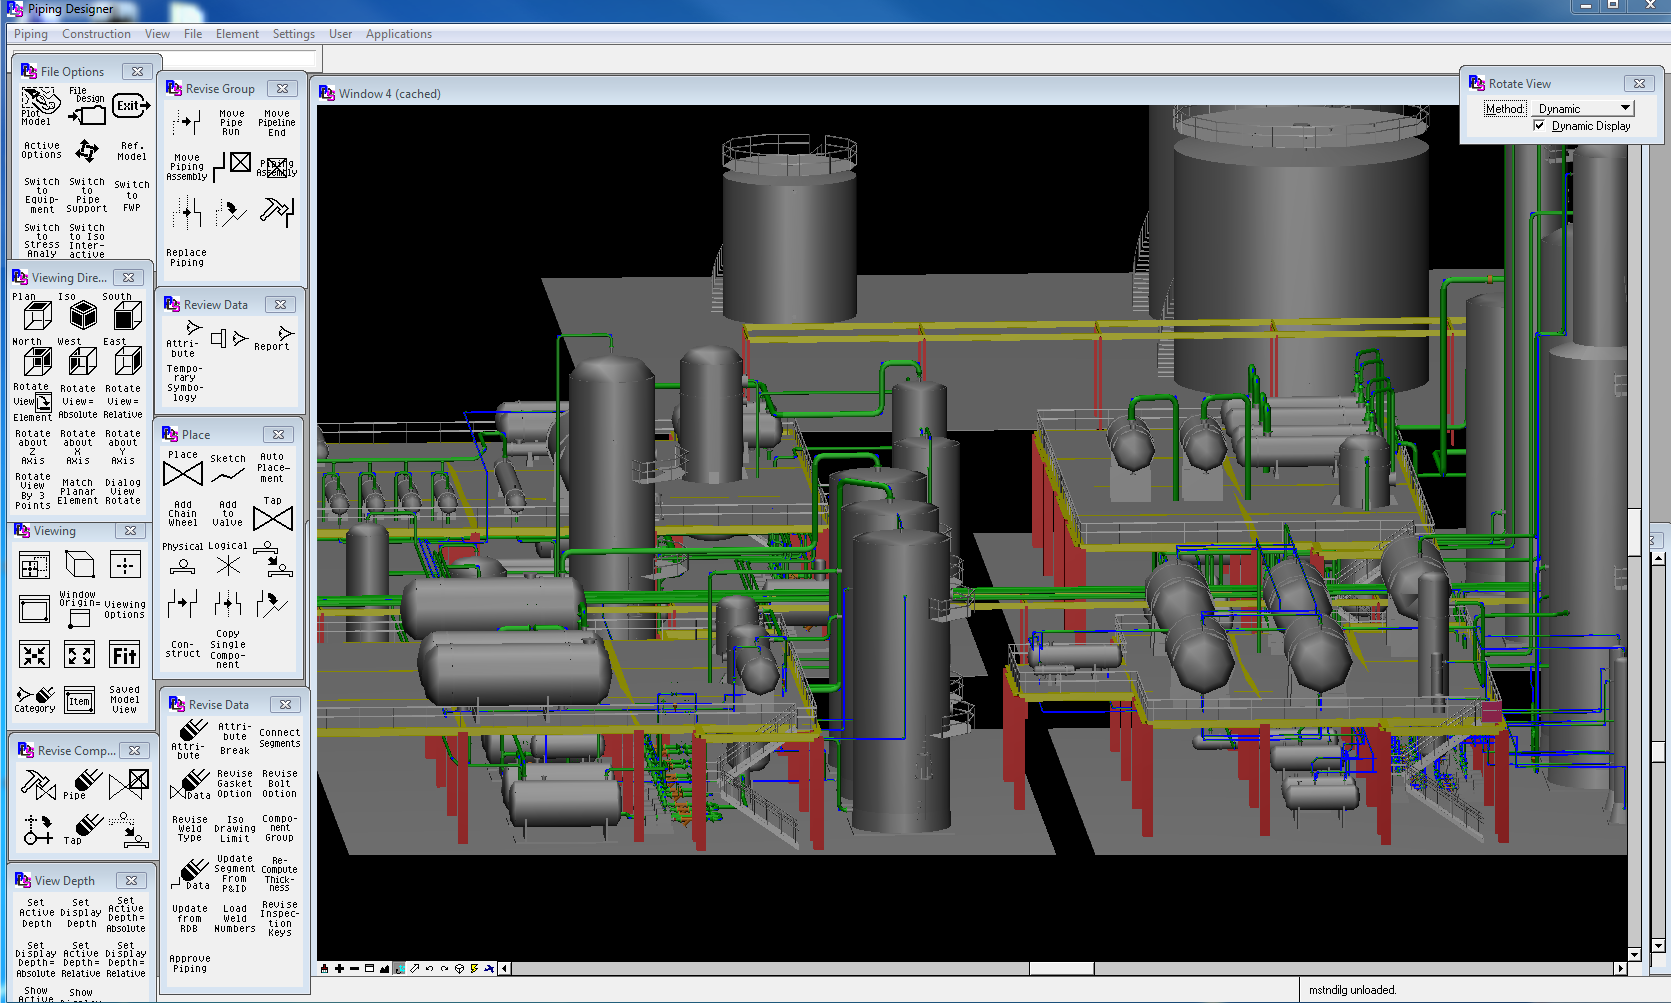
Task: Click the Exit icon in File Options
Action: 131,106
